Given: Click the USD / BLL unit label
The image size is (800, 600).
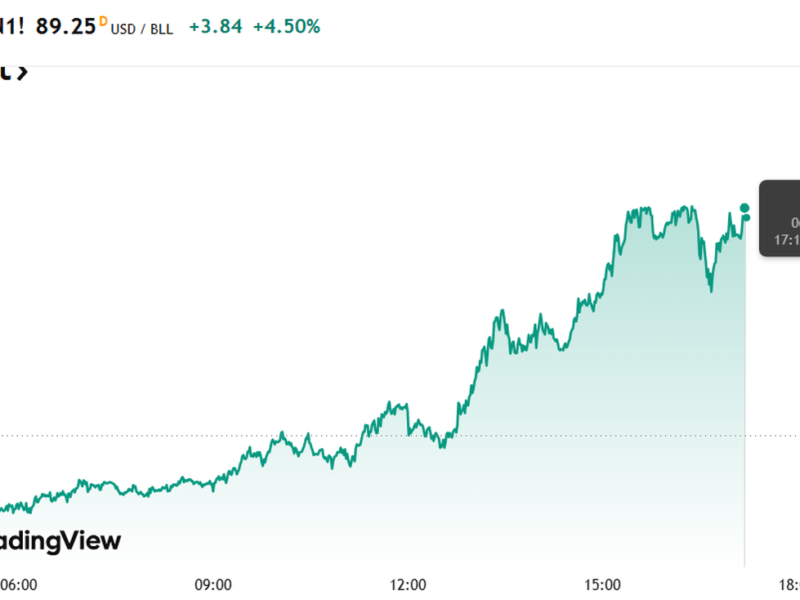Looking at the screenshot, I should (143, 29).
